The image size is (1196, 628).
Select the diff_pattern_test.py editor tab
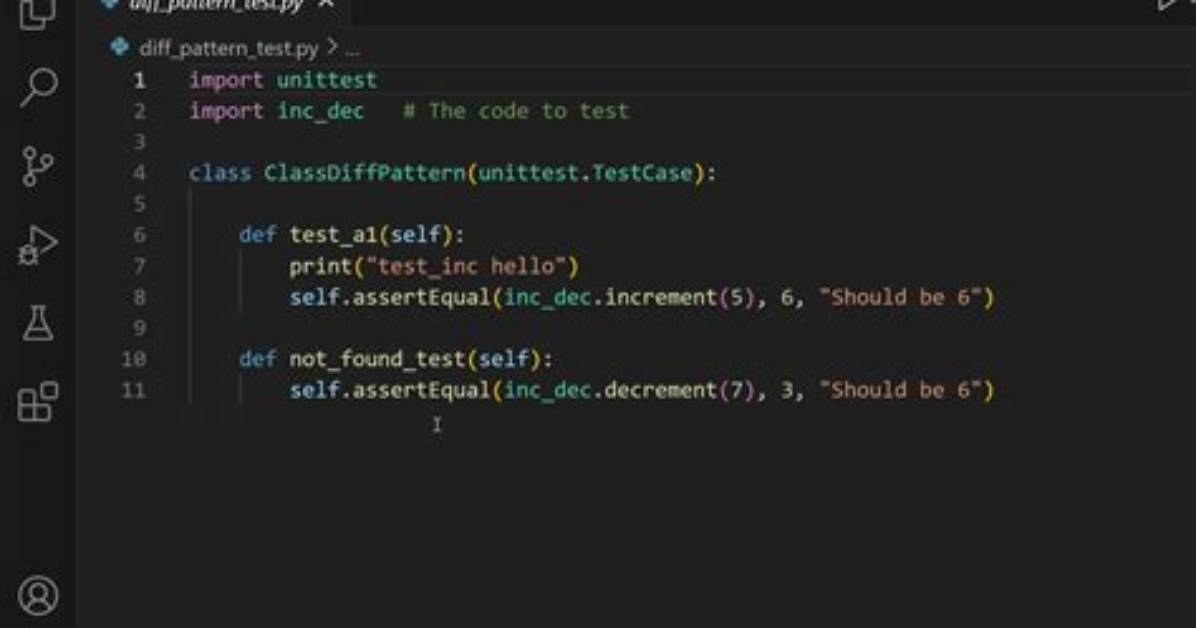[215, 6]
